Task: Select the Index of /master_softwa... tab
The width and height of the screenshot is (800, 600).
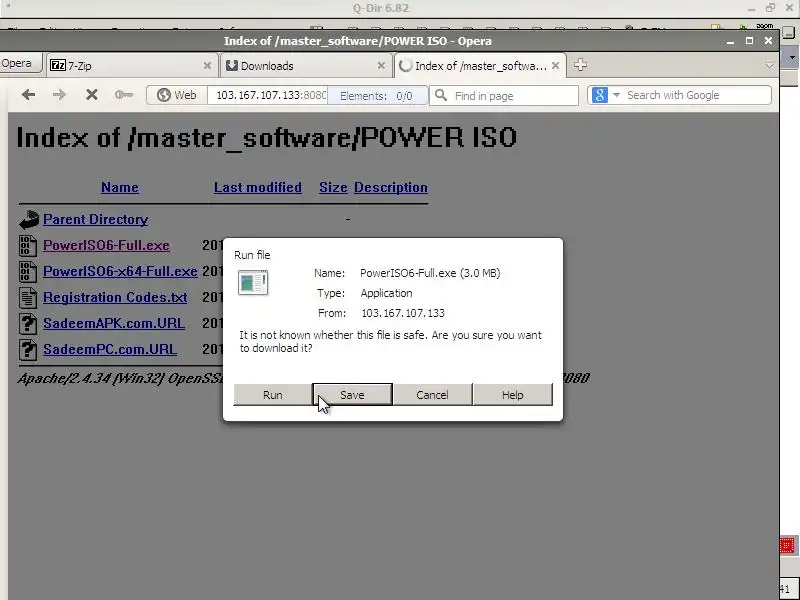Action: (480, 66)
